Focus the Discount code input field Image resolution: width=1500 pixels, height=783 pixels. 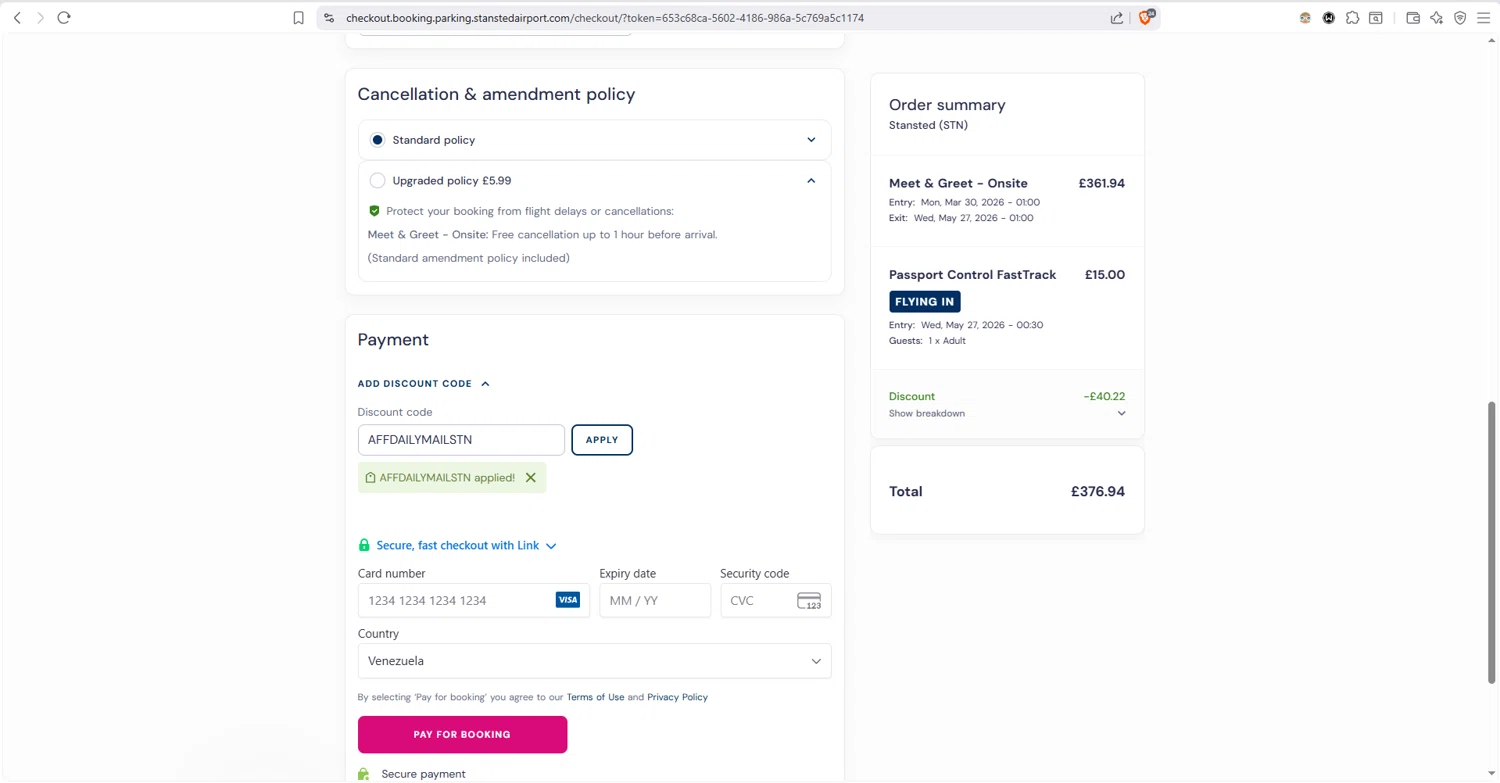coord(461,440)
